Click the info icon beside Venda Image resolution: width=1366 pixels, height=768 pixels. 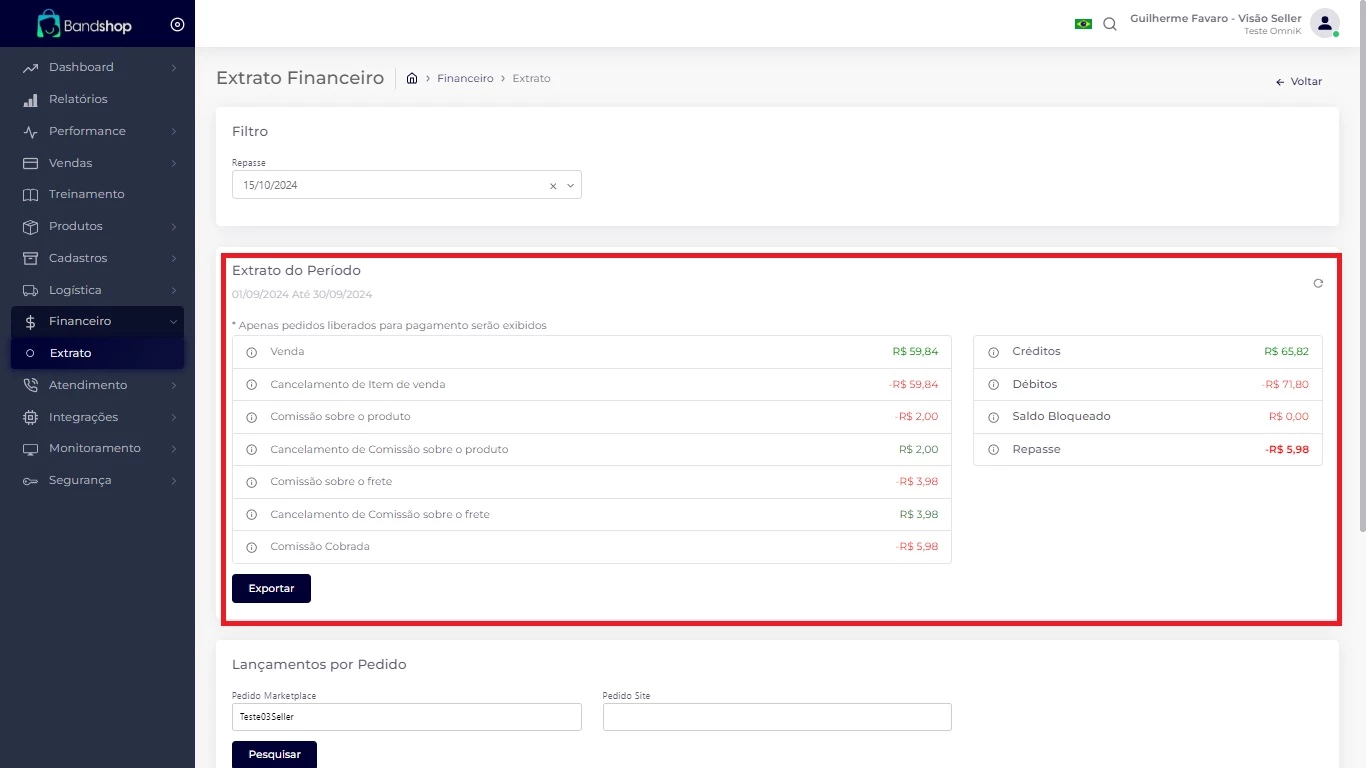[252, 352]
